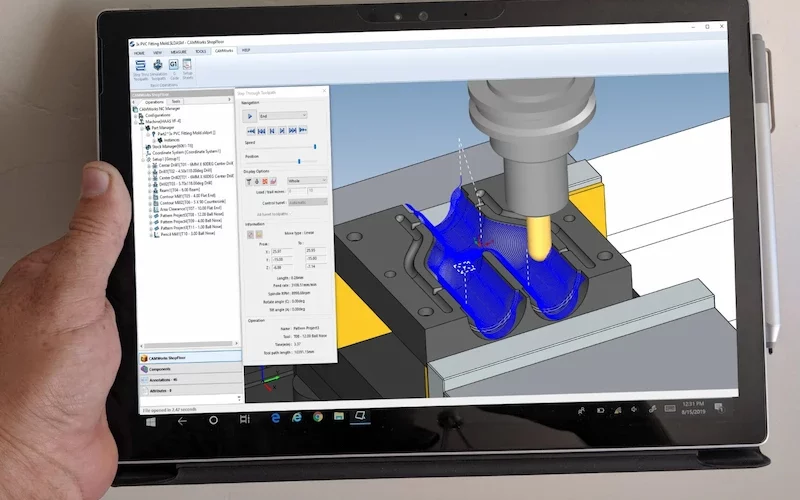Click the tree panel horizontal scrollbar

tap(189, 344)
